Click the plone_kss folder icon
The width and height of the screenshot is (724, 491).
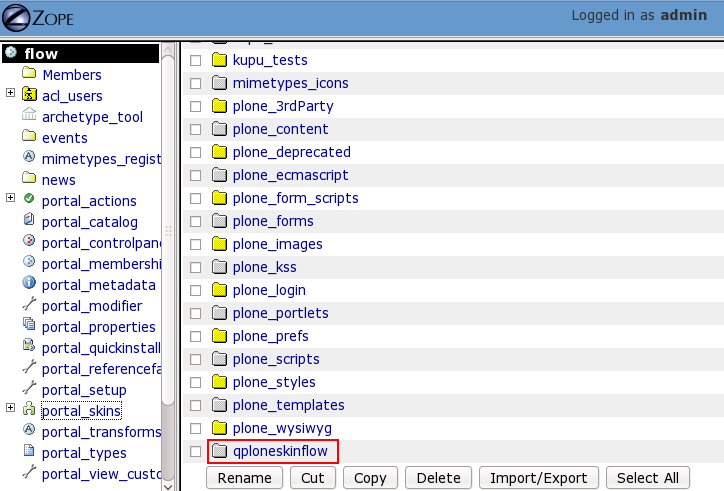point(219,267)
